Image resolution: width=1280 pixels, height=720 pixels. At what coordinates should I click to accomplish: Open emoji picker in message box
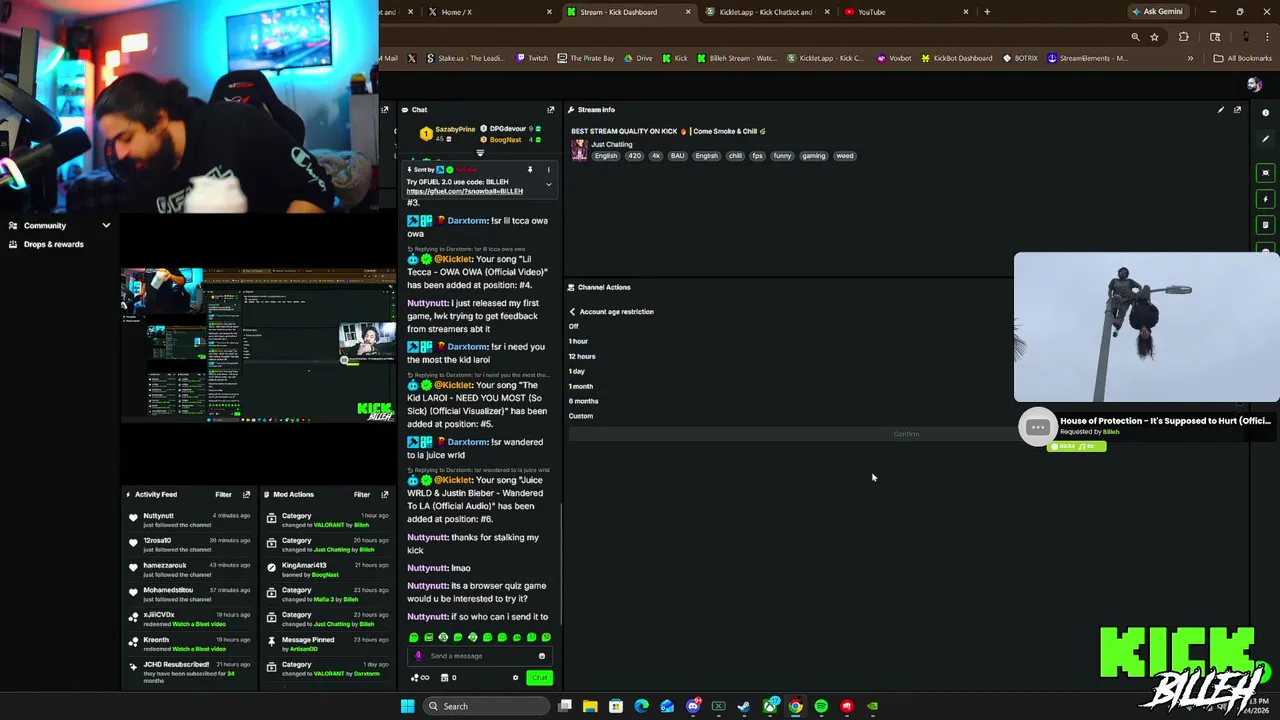pos(542,656)
